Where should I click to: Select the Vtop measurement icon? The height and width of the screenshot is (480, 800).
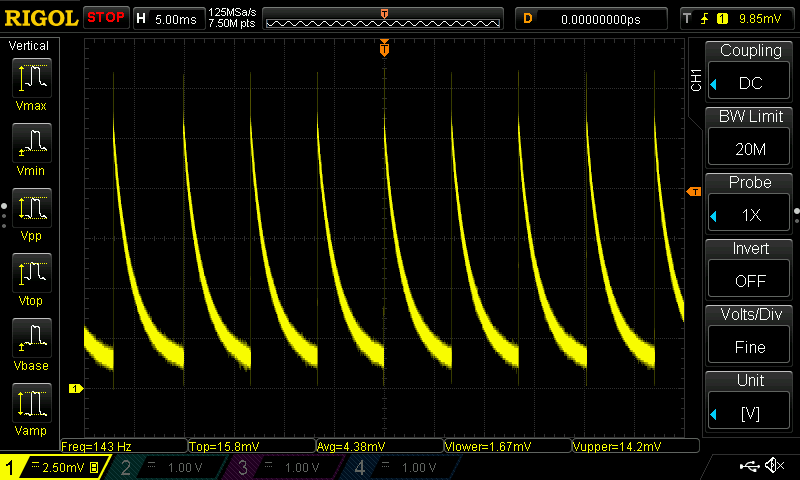[31, 273]
